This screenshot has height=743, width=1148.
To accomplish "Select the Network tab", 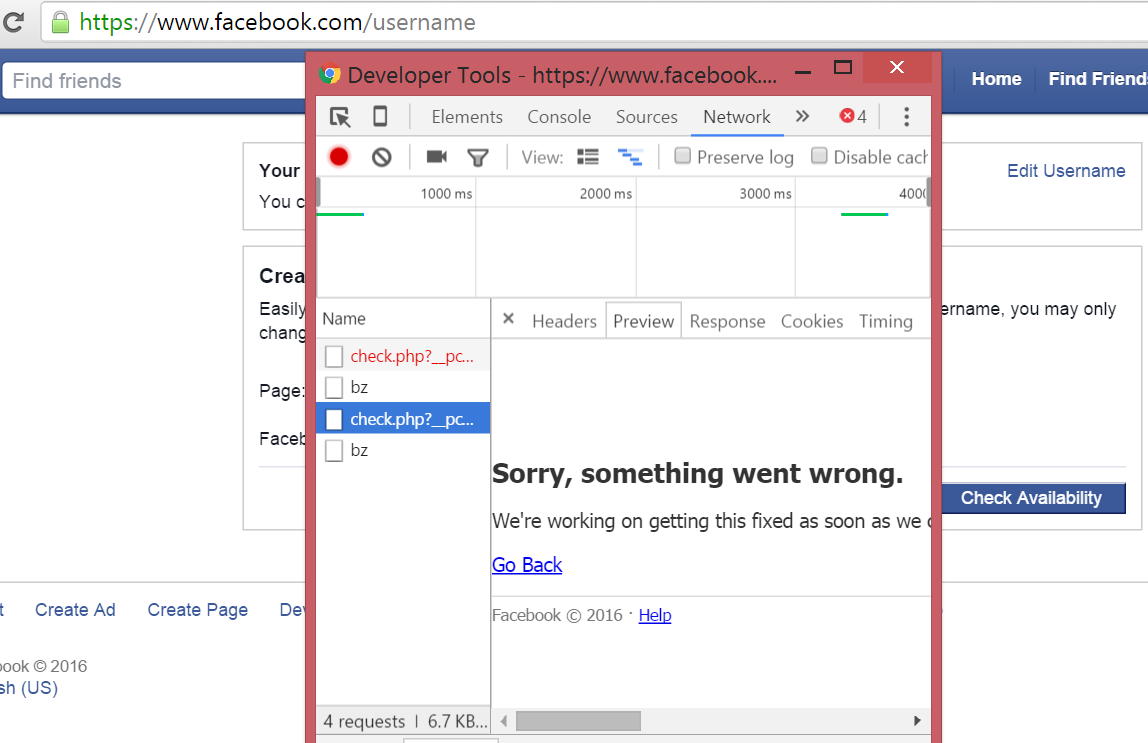I will 737,117.
